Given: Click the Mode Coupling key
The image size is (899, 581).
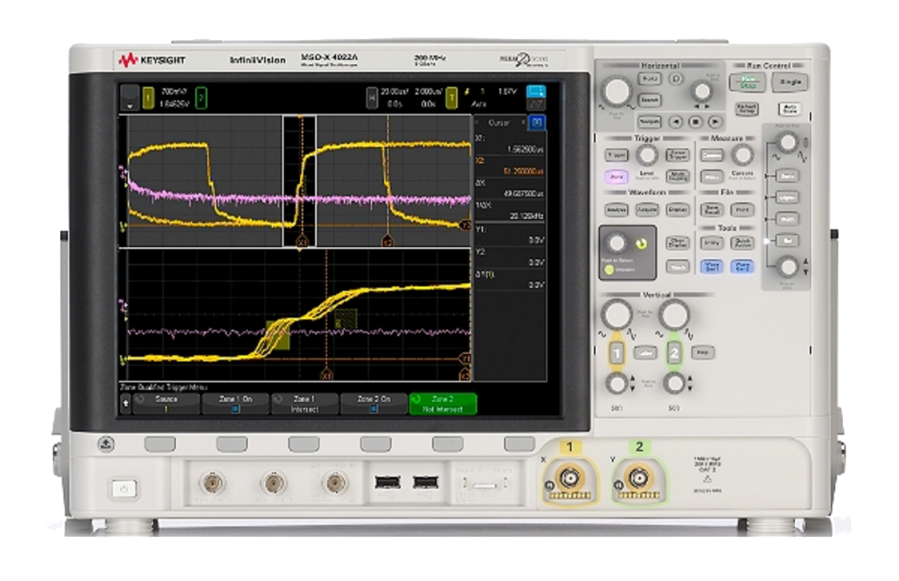Looking at the screenshot, I should click(x=677, y=177).
